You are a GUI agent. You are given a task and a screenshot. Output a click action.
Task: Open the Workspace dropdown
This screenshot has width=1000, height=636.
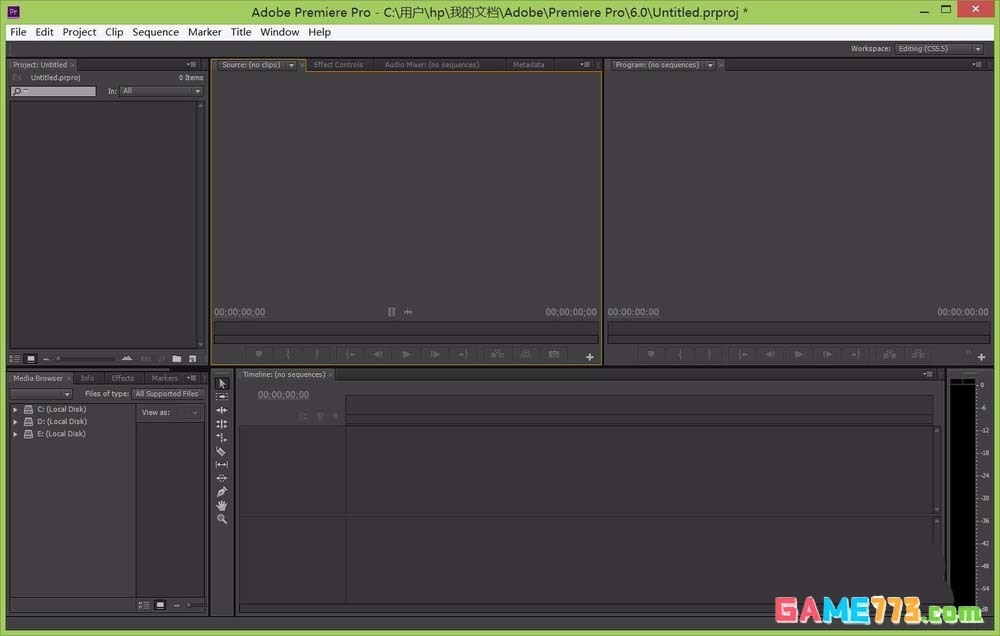click(939, 48)
